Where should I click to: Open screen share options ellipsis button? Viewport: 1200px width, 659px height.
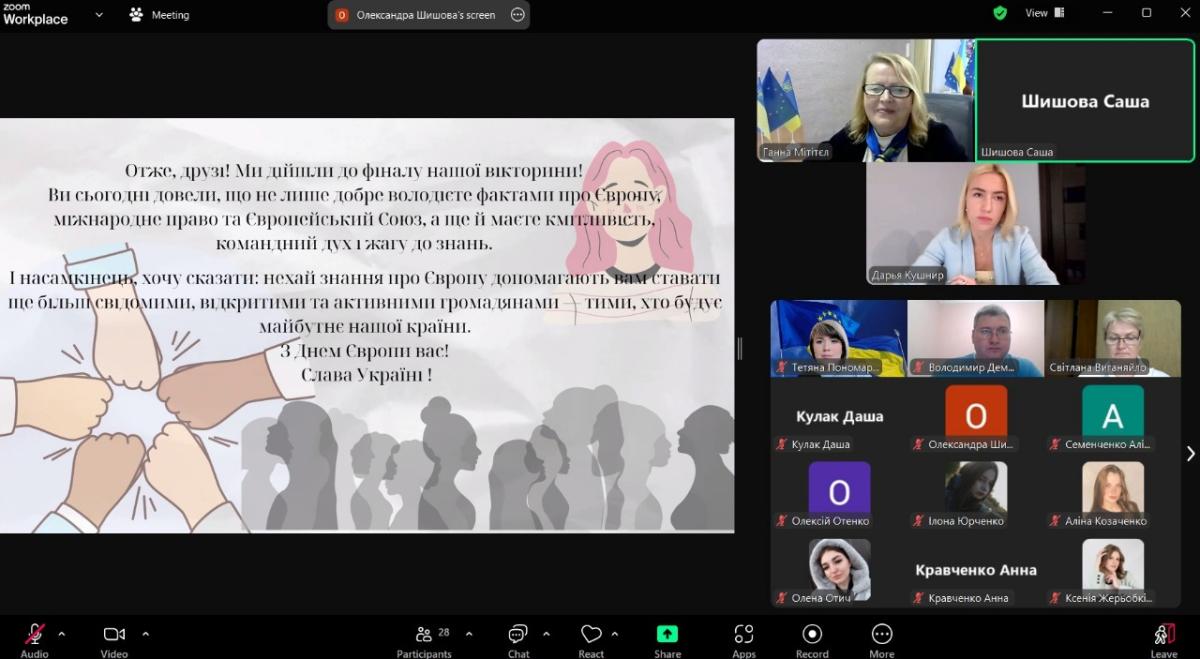(517, 15)
